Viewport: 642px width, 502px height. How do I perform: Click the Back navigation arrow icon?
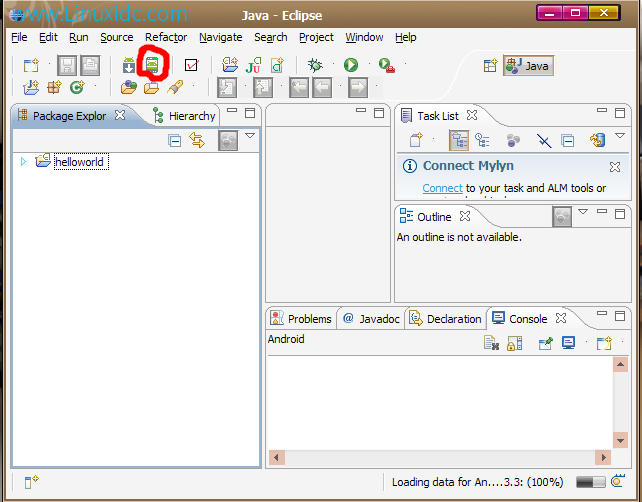click(322, 87)
